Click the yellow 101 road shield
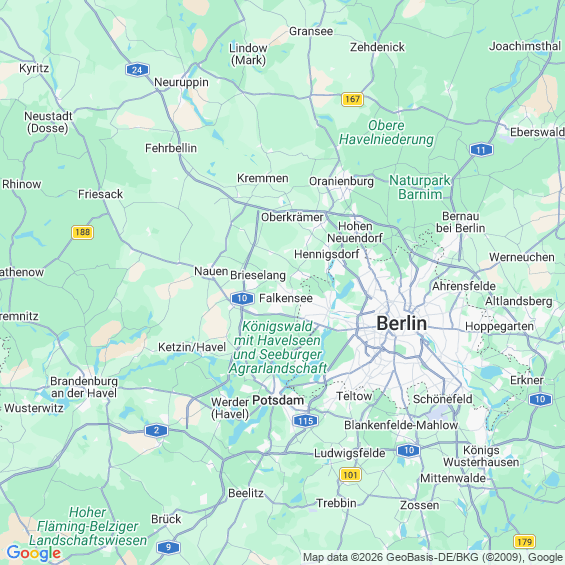Viewport: 565px width, 565px height. (x=350, y=475)
